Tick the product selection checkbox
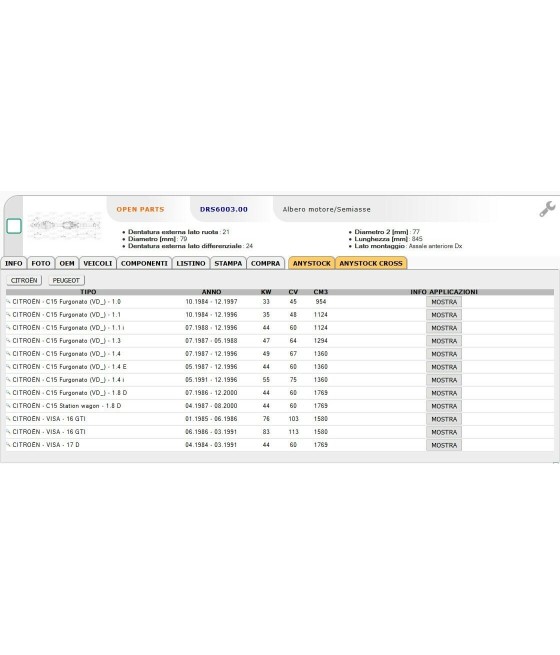Viewport: 560px width, 655px height. [14, 226]
